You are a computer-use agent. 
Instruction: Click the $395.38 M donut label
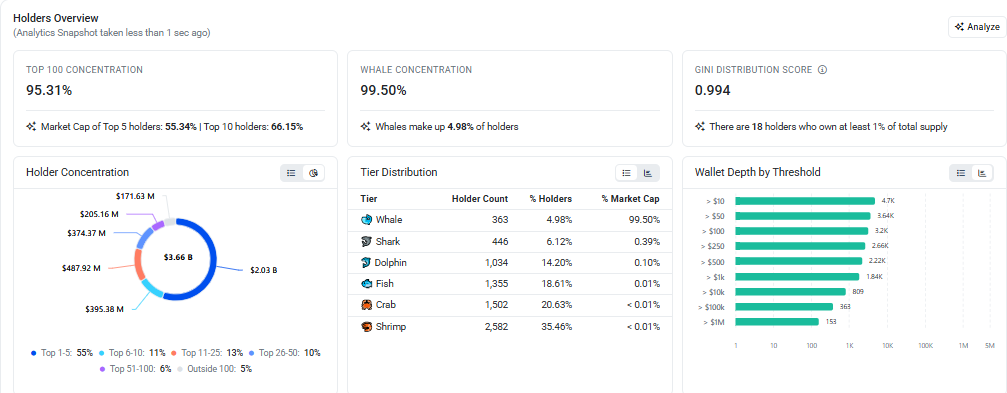coord(104,309)
